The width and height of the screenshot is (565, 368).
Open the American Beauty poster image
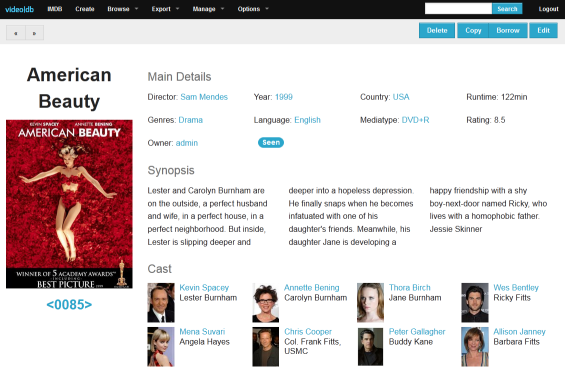[x=69, y=204]
